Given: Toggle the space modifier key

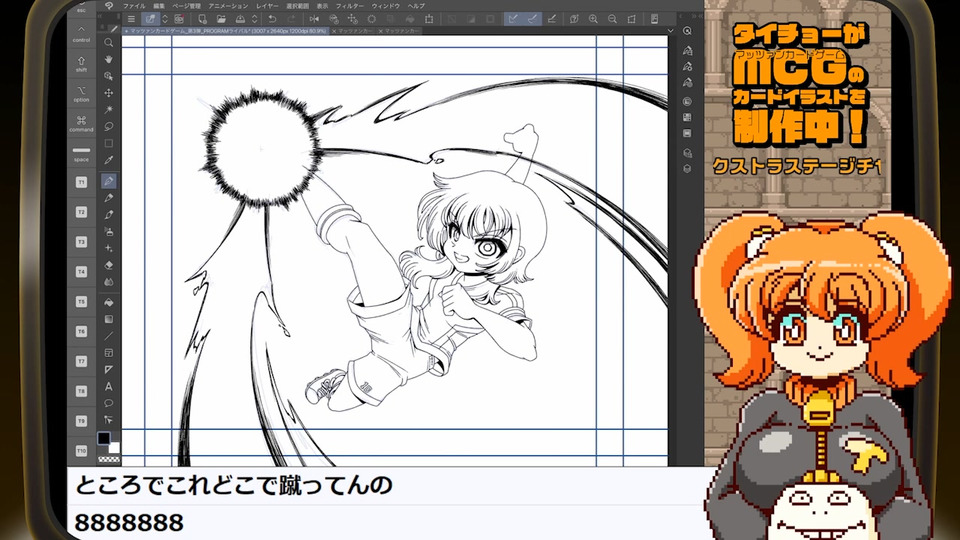Looking at the screenshot, I should coord(81,154).
